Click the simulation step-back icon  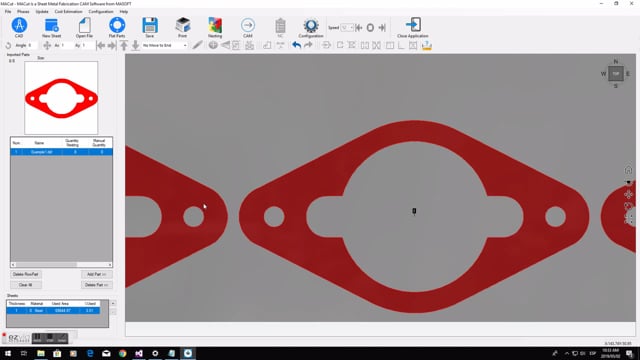[x=359, y=27]
